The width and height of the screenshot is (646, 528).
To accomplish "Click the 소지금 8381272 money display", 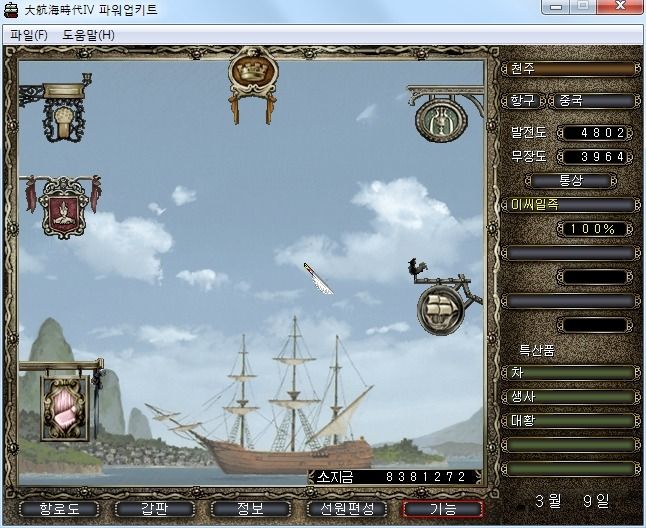I will pos(395,477).
